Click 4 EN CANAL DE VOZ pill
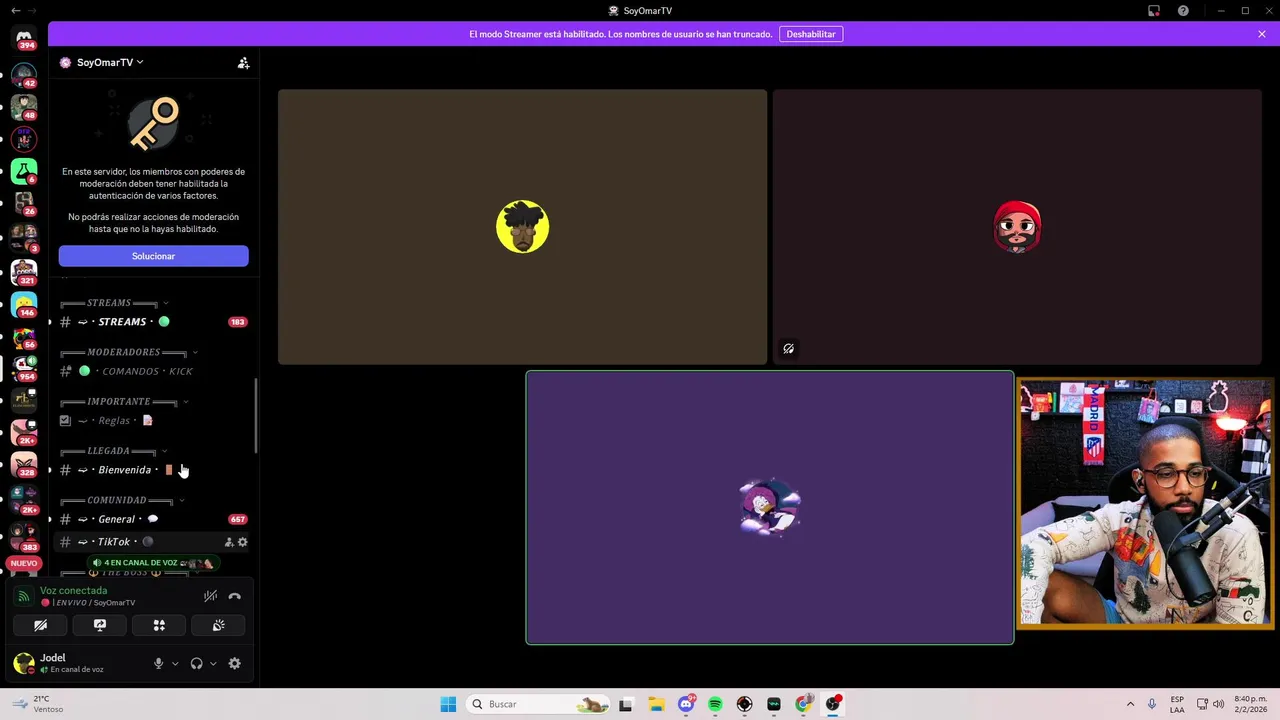 [x=153, y=563]
